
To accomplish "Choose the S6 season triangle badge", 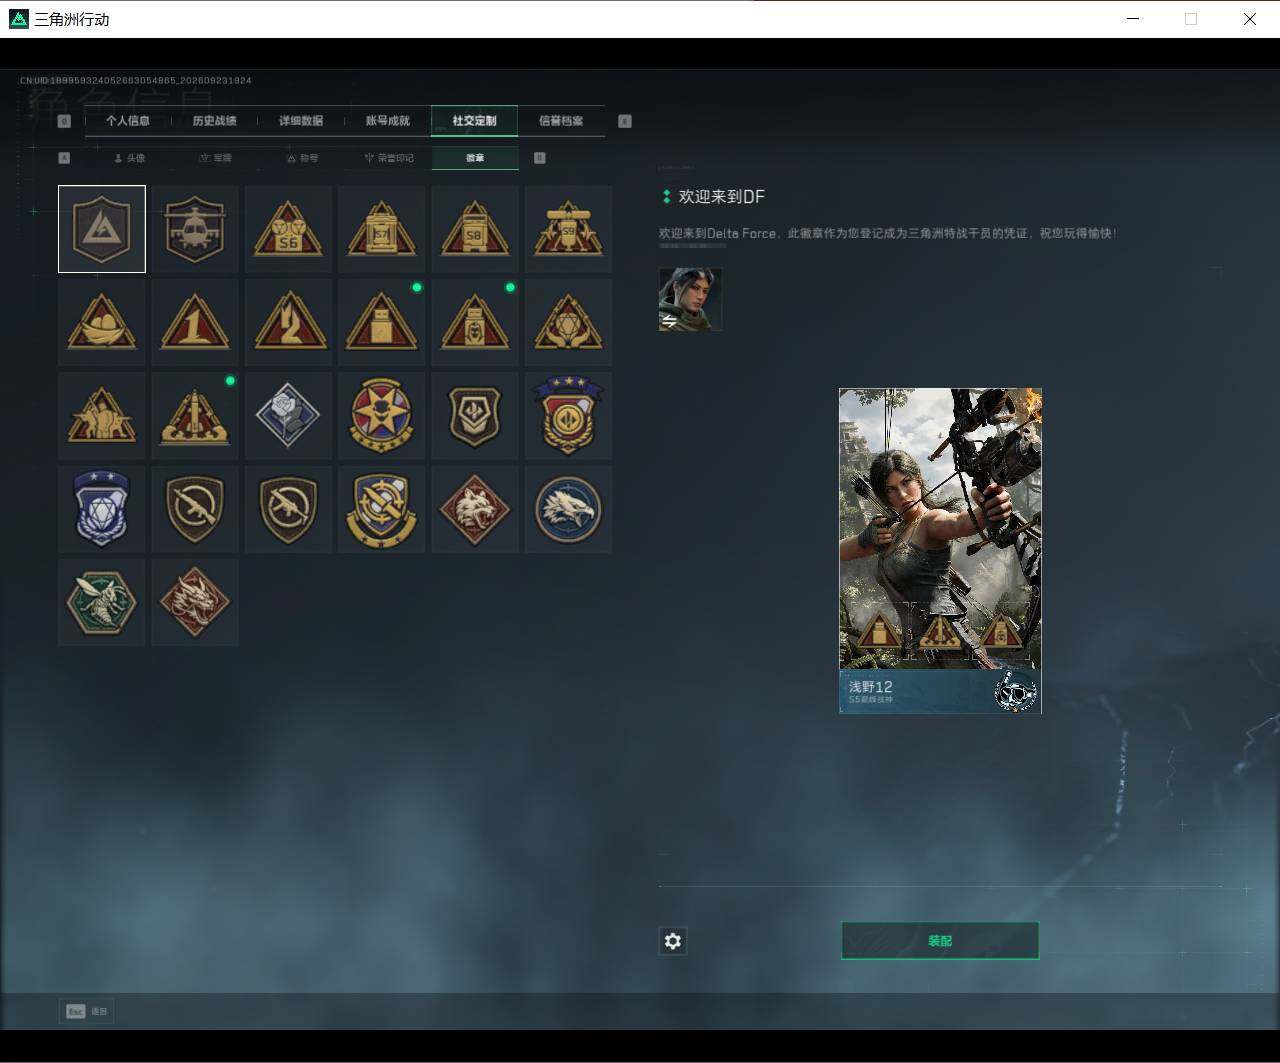I will 288,229.
